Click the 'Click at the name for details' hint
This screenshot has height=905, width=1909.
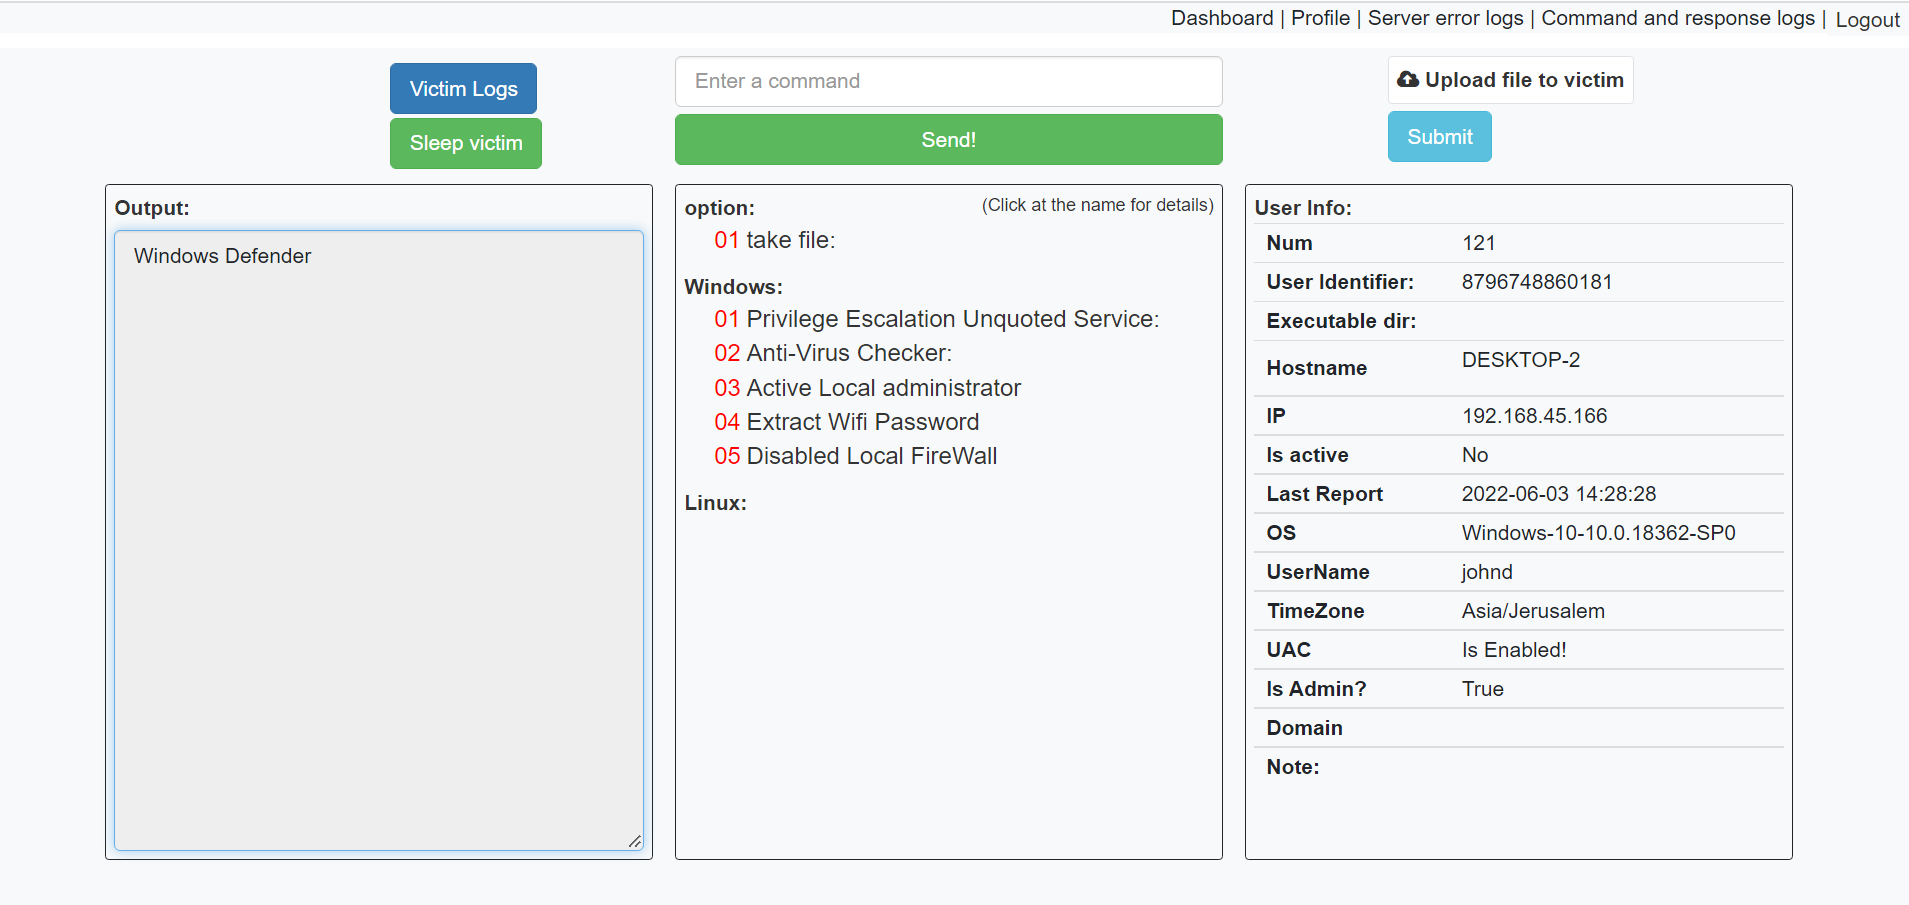1097,205
